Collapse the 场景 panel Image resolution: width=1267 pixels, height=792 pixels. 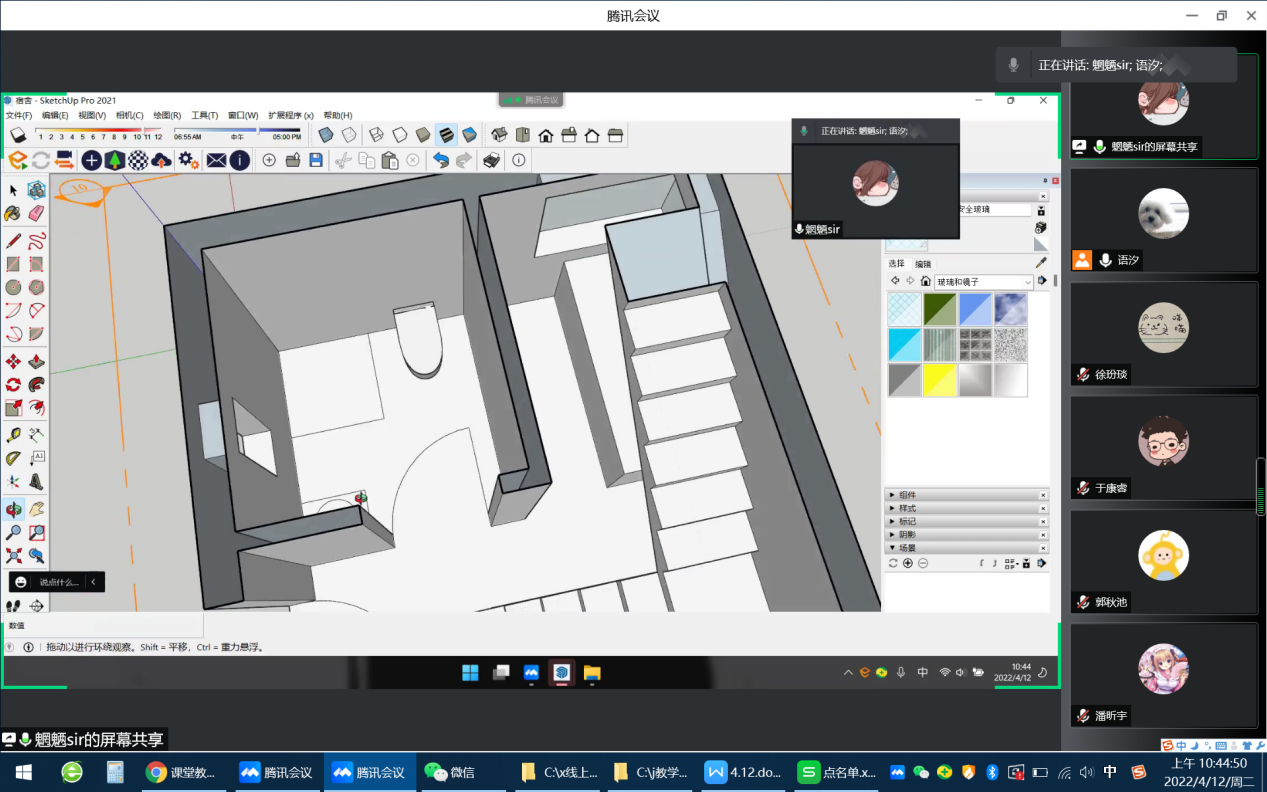click(892, 548)
